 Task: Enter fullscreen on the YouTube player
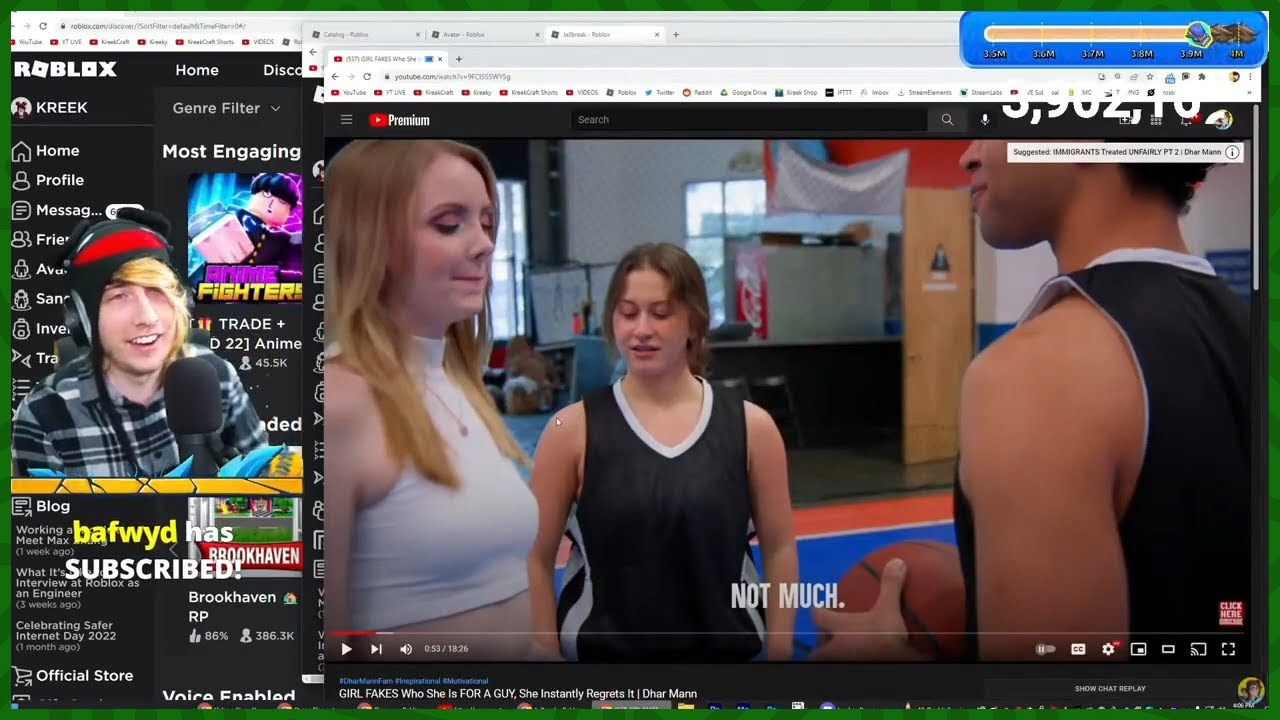[1229, 649]
